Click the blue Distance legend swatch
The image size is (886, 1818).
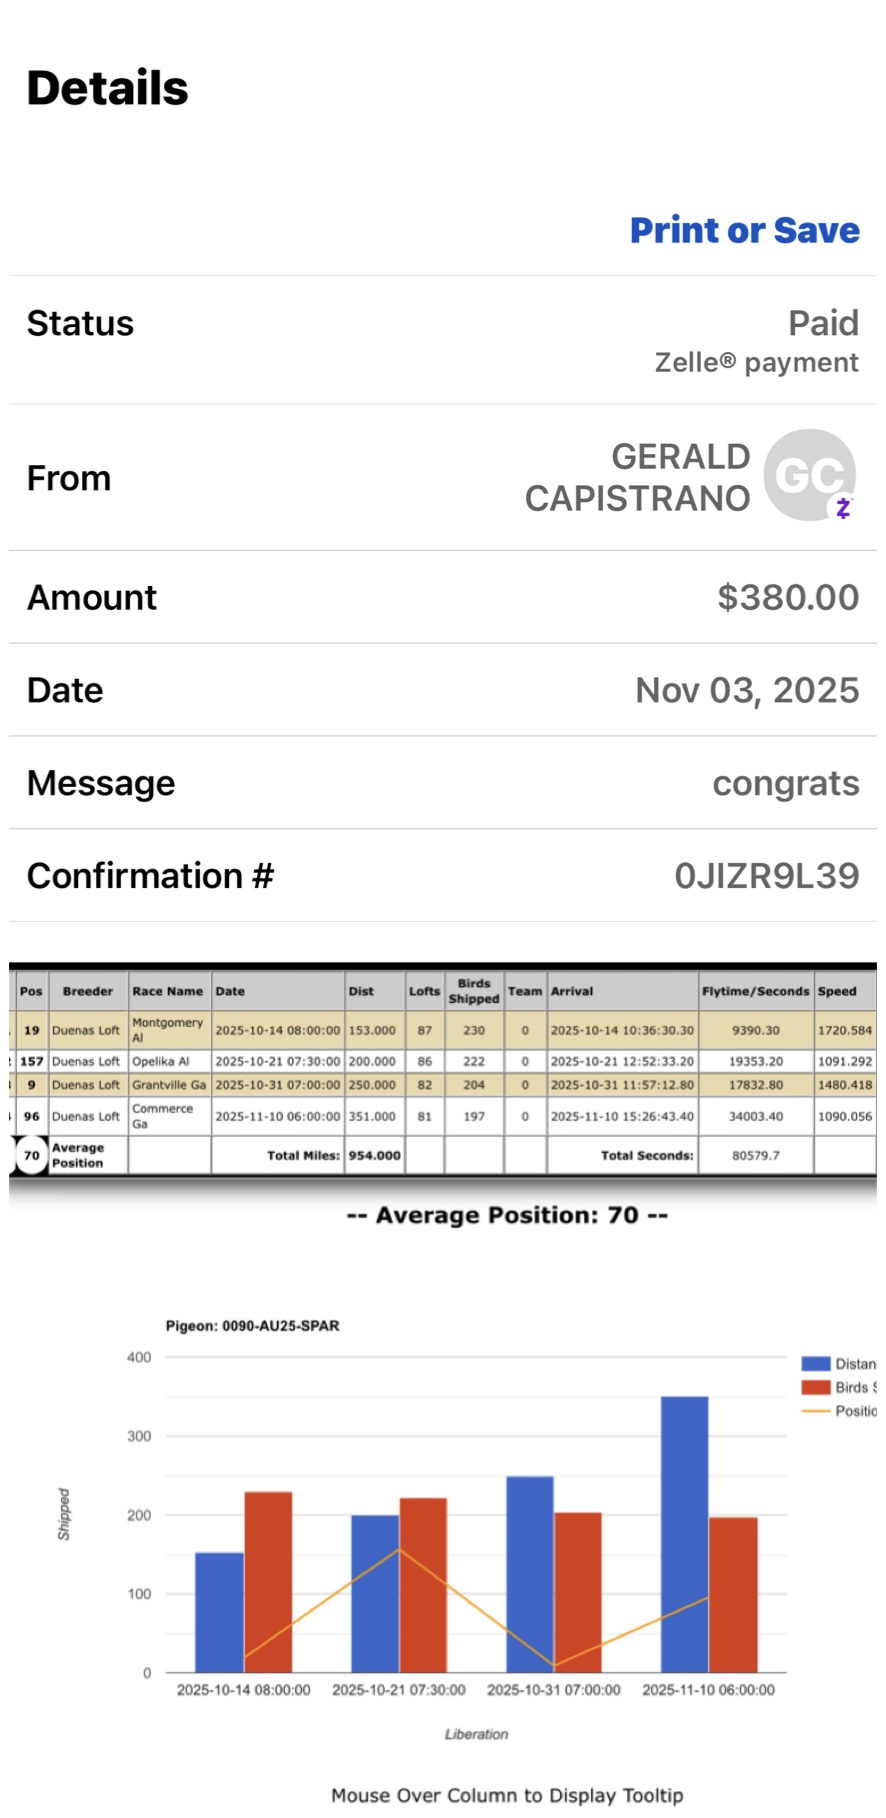click(816, 1363)
